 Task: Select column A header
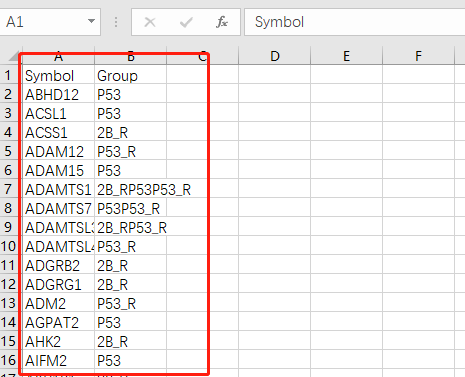(58, 57)
